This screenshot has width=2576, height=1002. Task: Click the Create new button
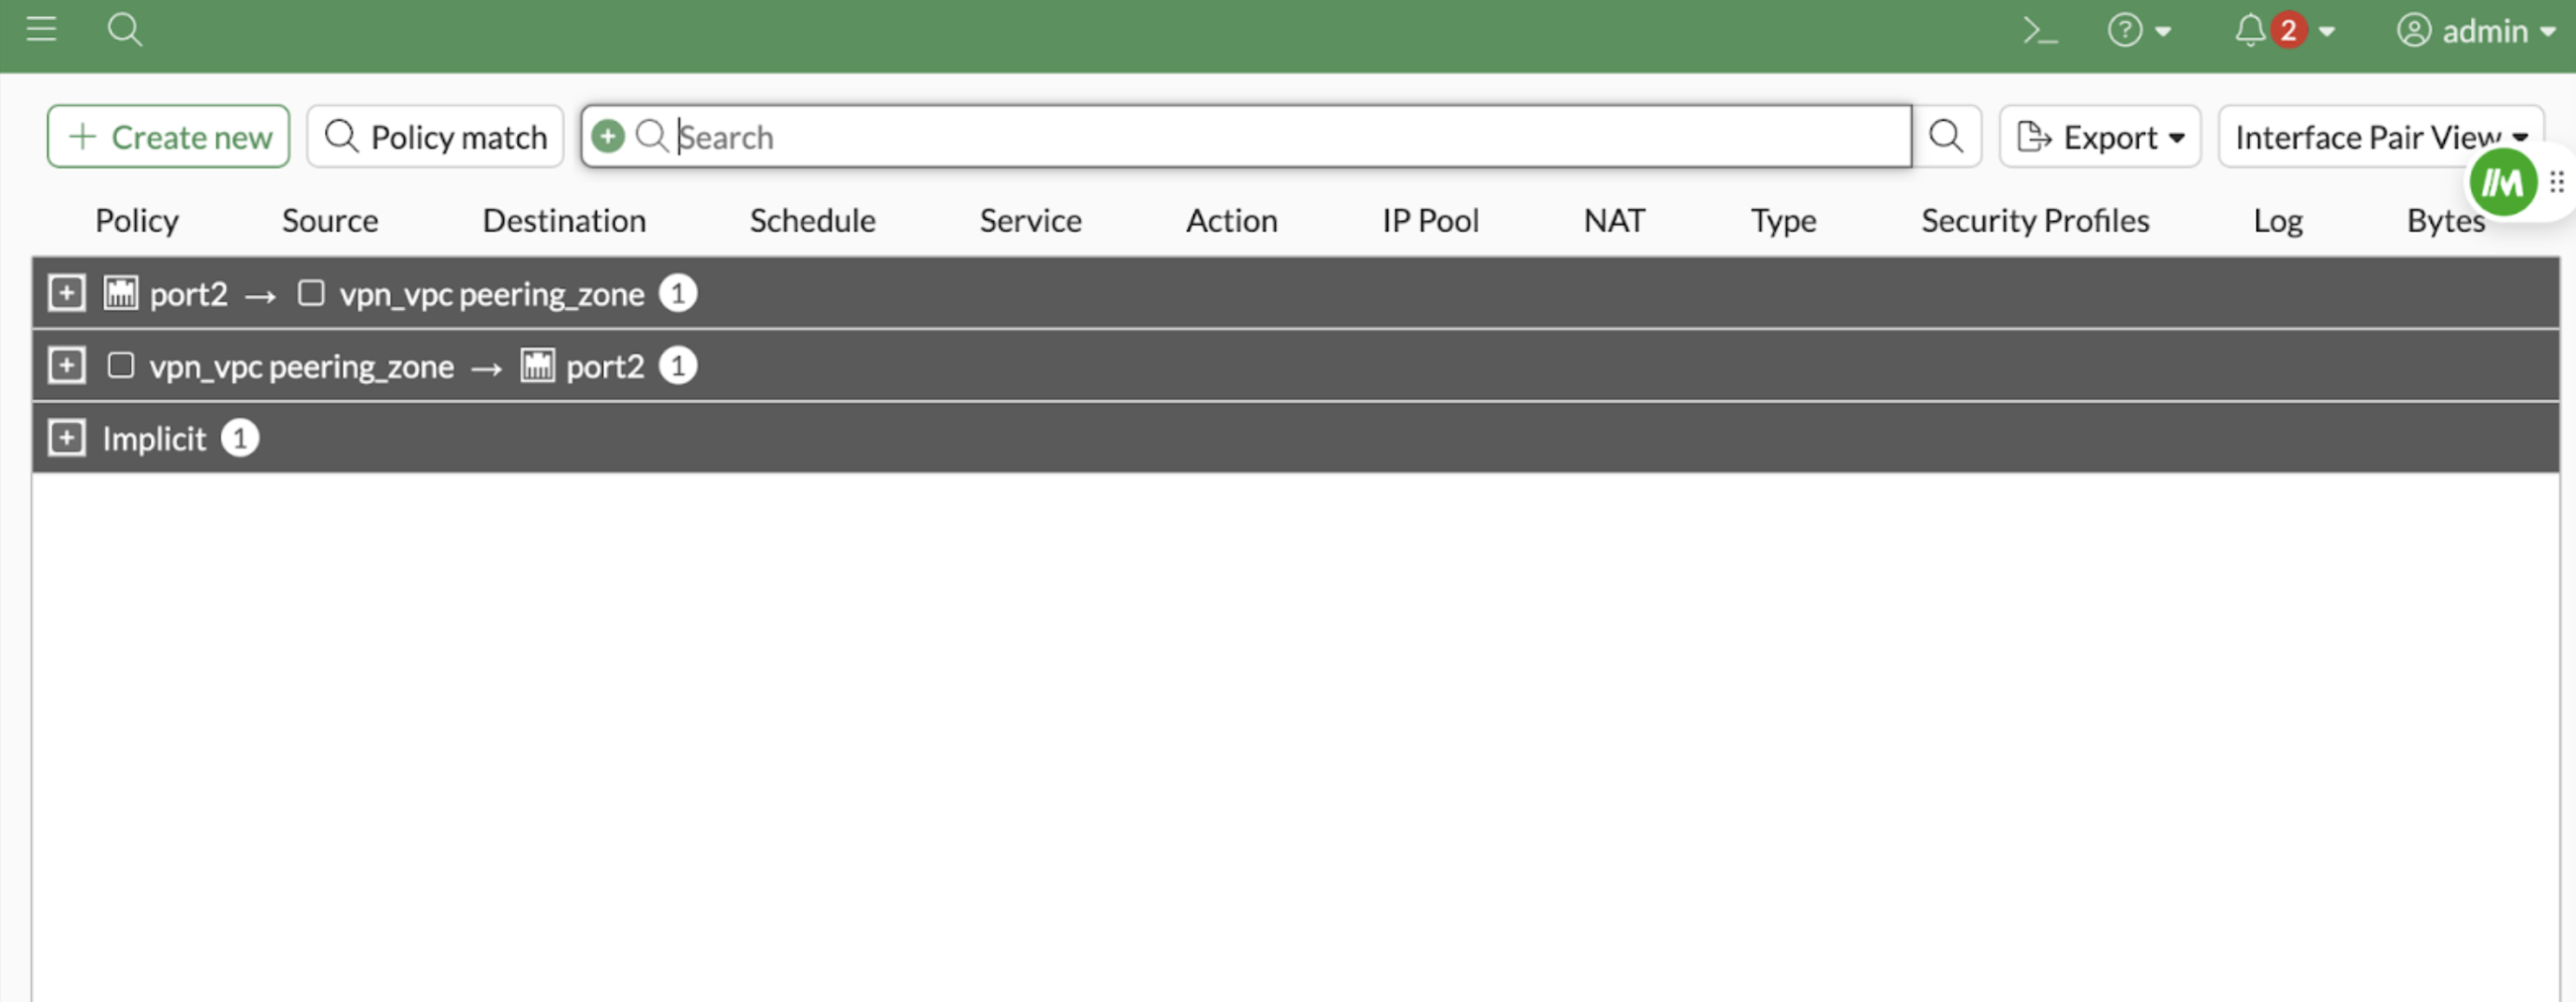(167, 136)
